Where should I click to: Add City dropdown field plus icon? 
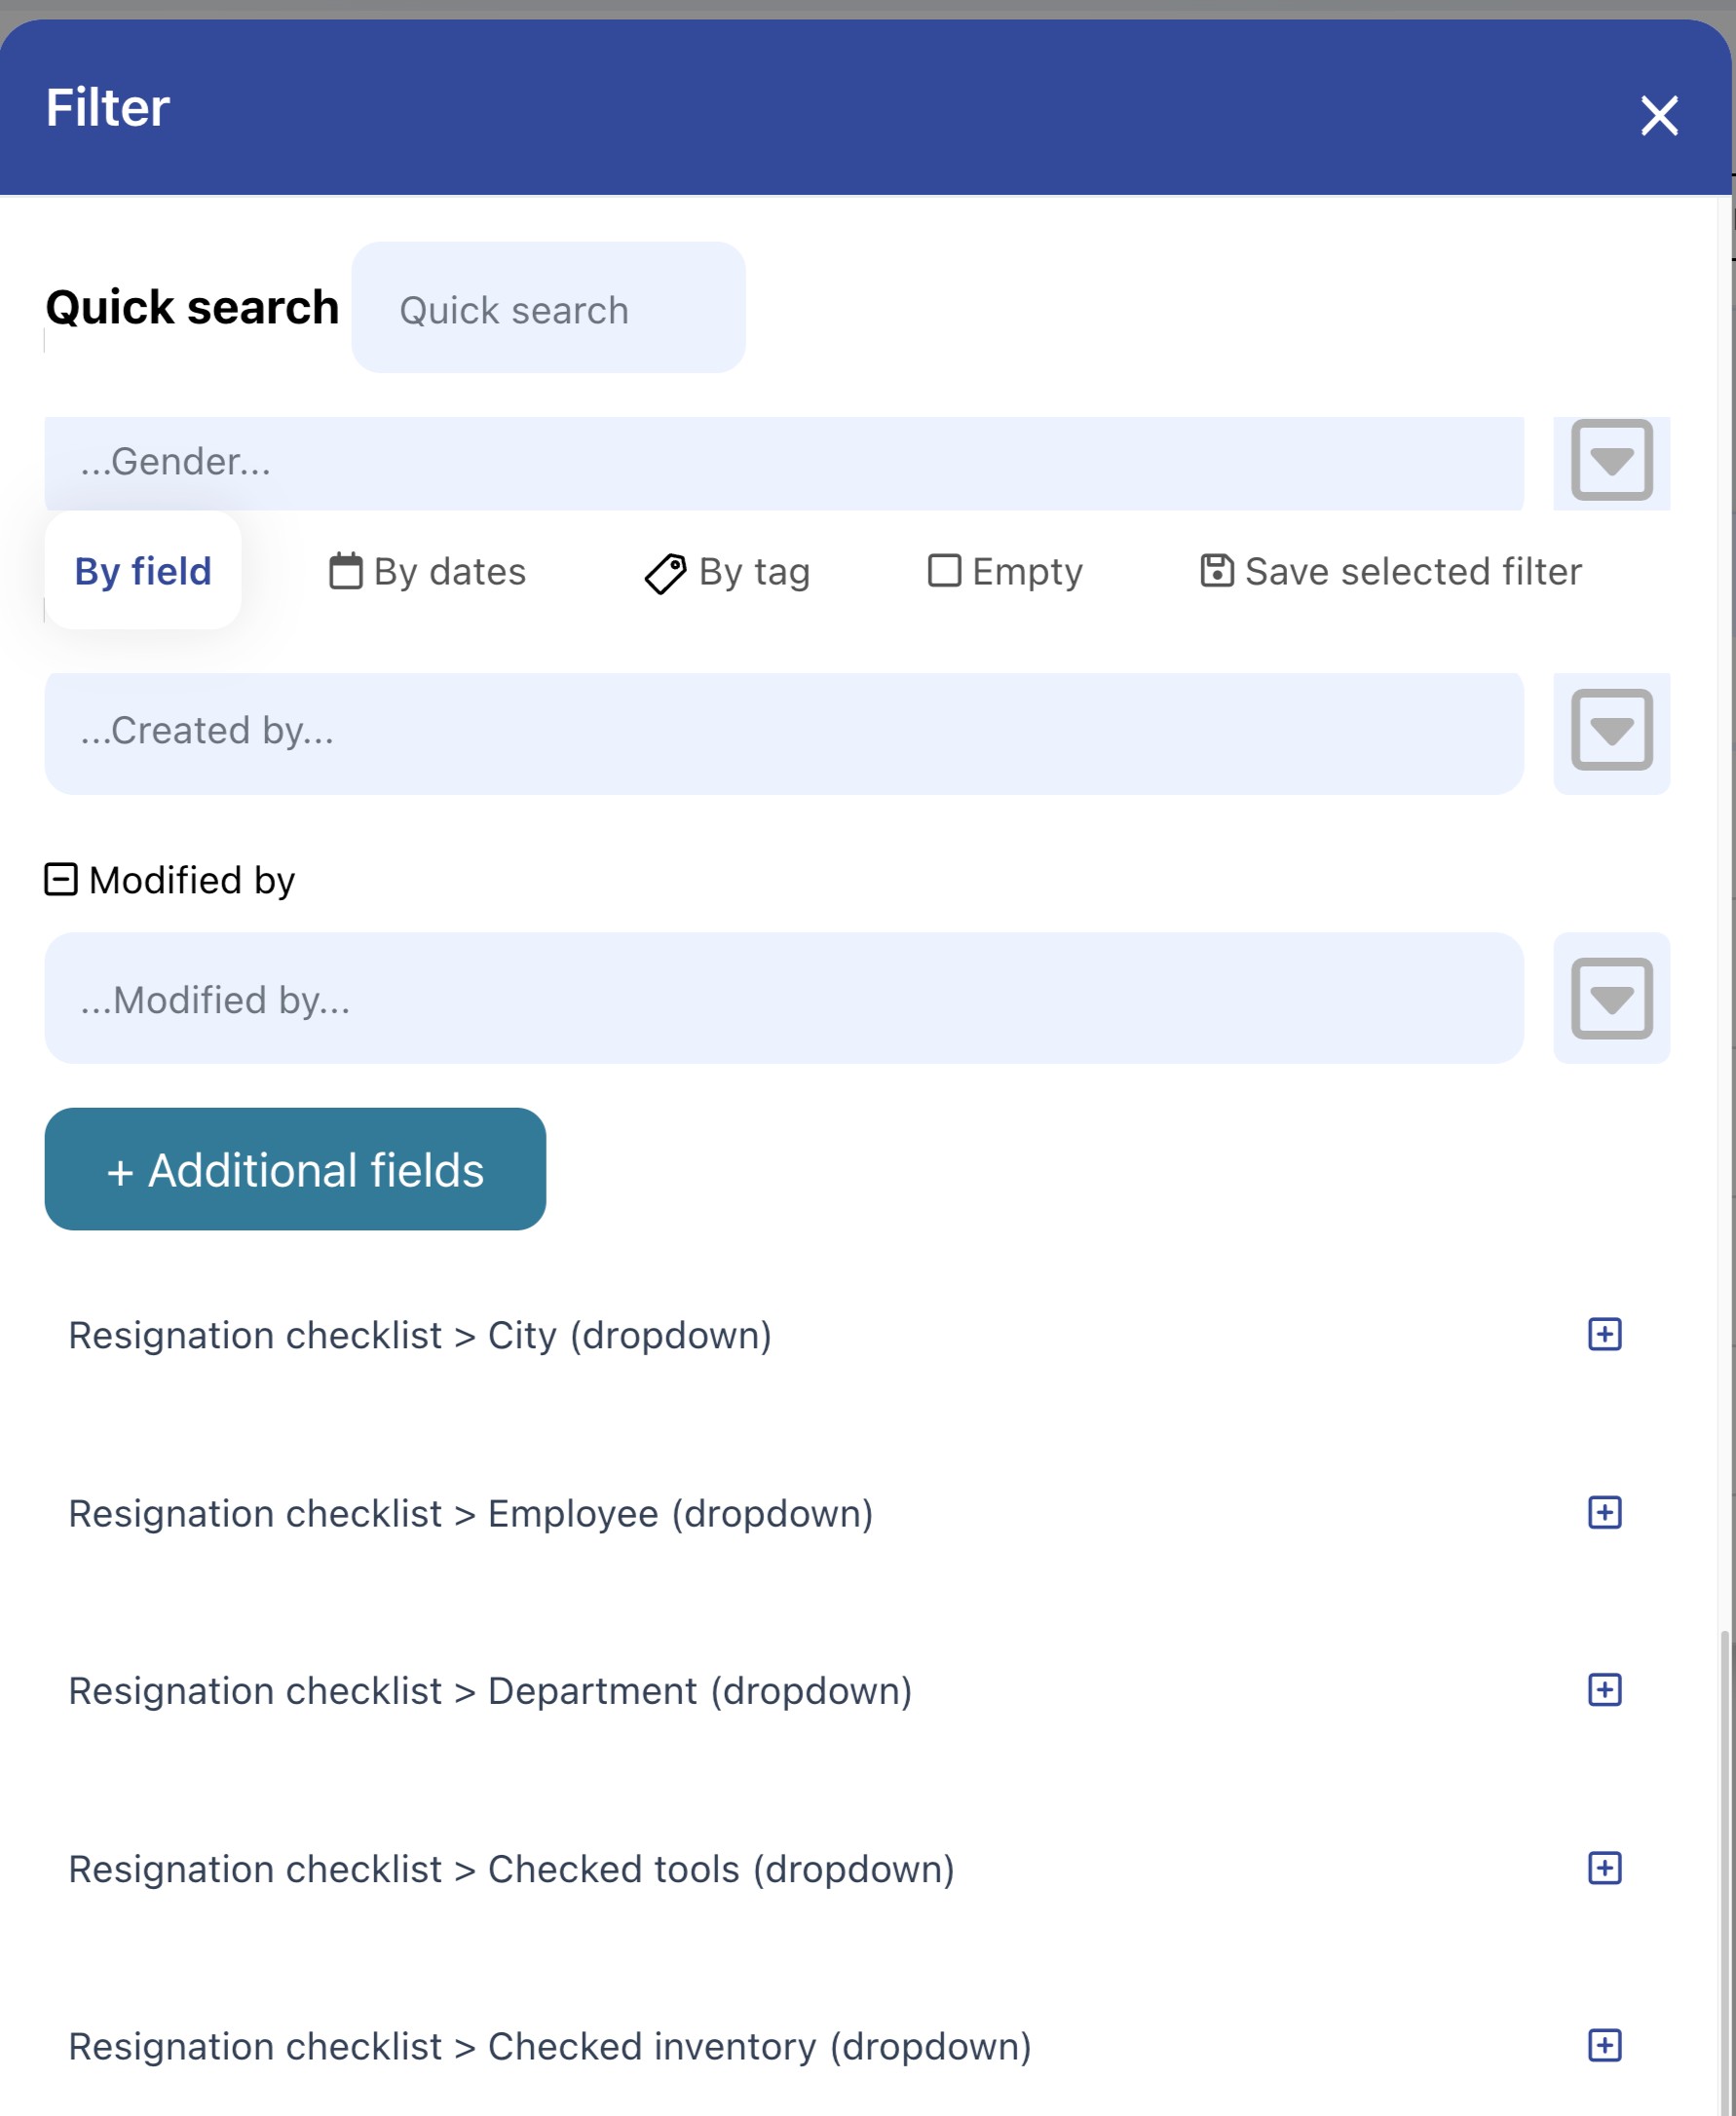tap(1604, 1334)
